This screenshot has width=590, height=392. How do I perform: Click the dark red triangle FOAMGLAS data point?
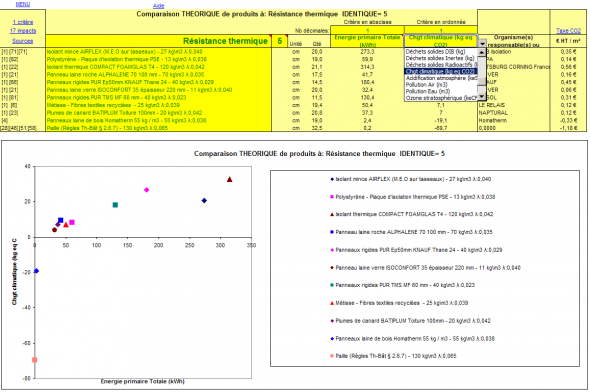[x=230, y=179]
